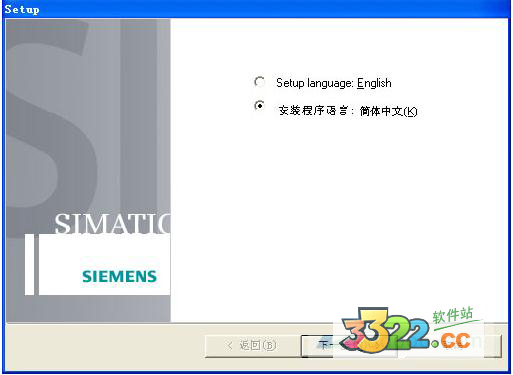The height and width of the screenshot is (375, 513).
Task: Select the Setup language: English radio button
Action: pyautogui.click(x=259, y=82)
